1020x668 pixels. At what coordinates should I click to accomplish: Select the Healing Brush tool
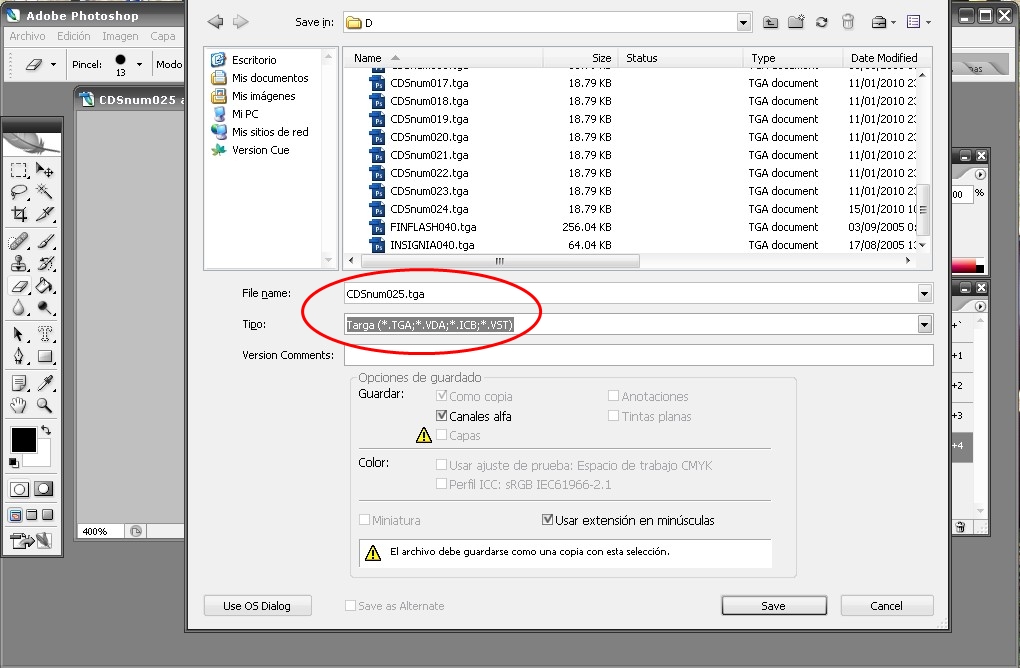click(x=19, y=241)
